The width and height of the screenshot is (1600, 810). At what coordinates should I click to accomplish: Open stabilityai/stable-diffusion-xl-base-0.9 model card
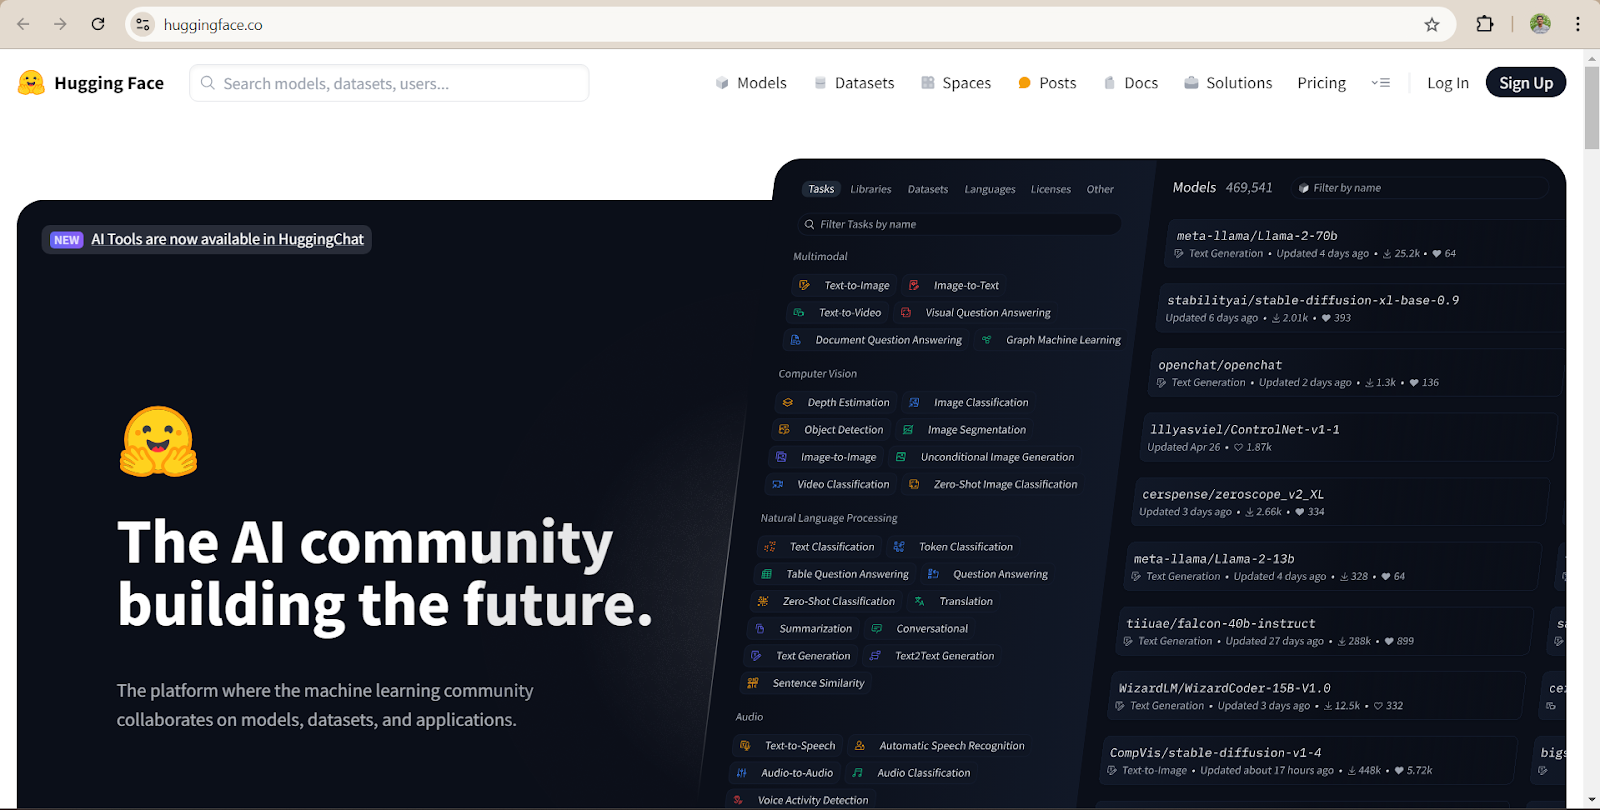click(x=1360, y=309)
